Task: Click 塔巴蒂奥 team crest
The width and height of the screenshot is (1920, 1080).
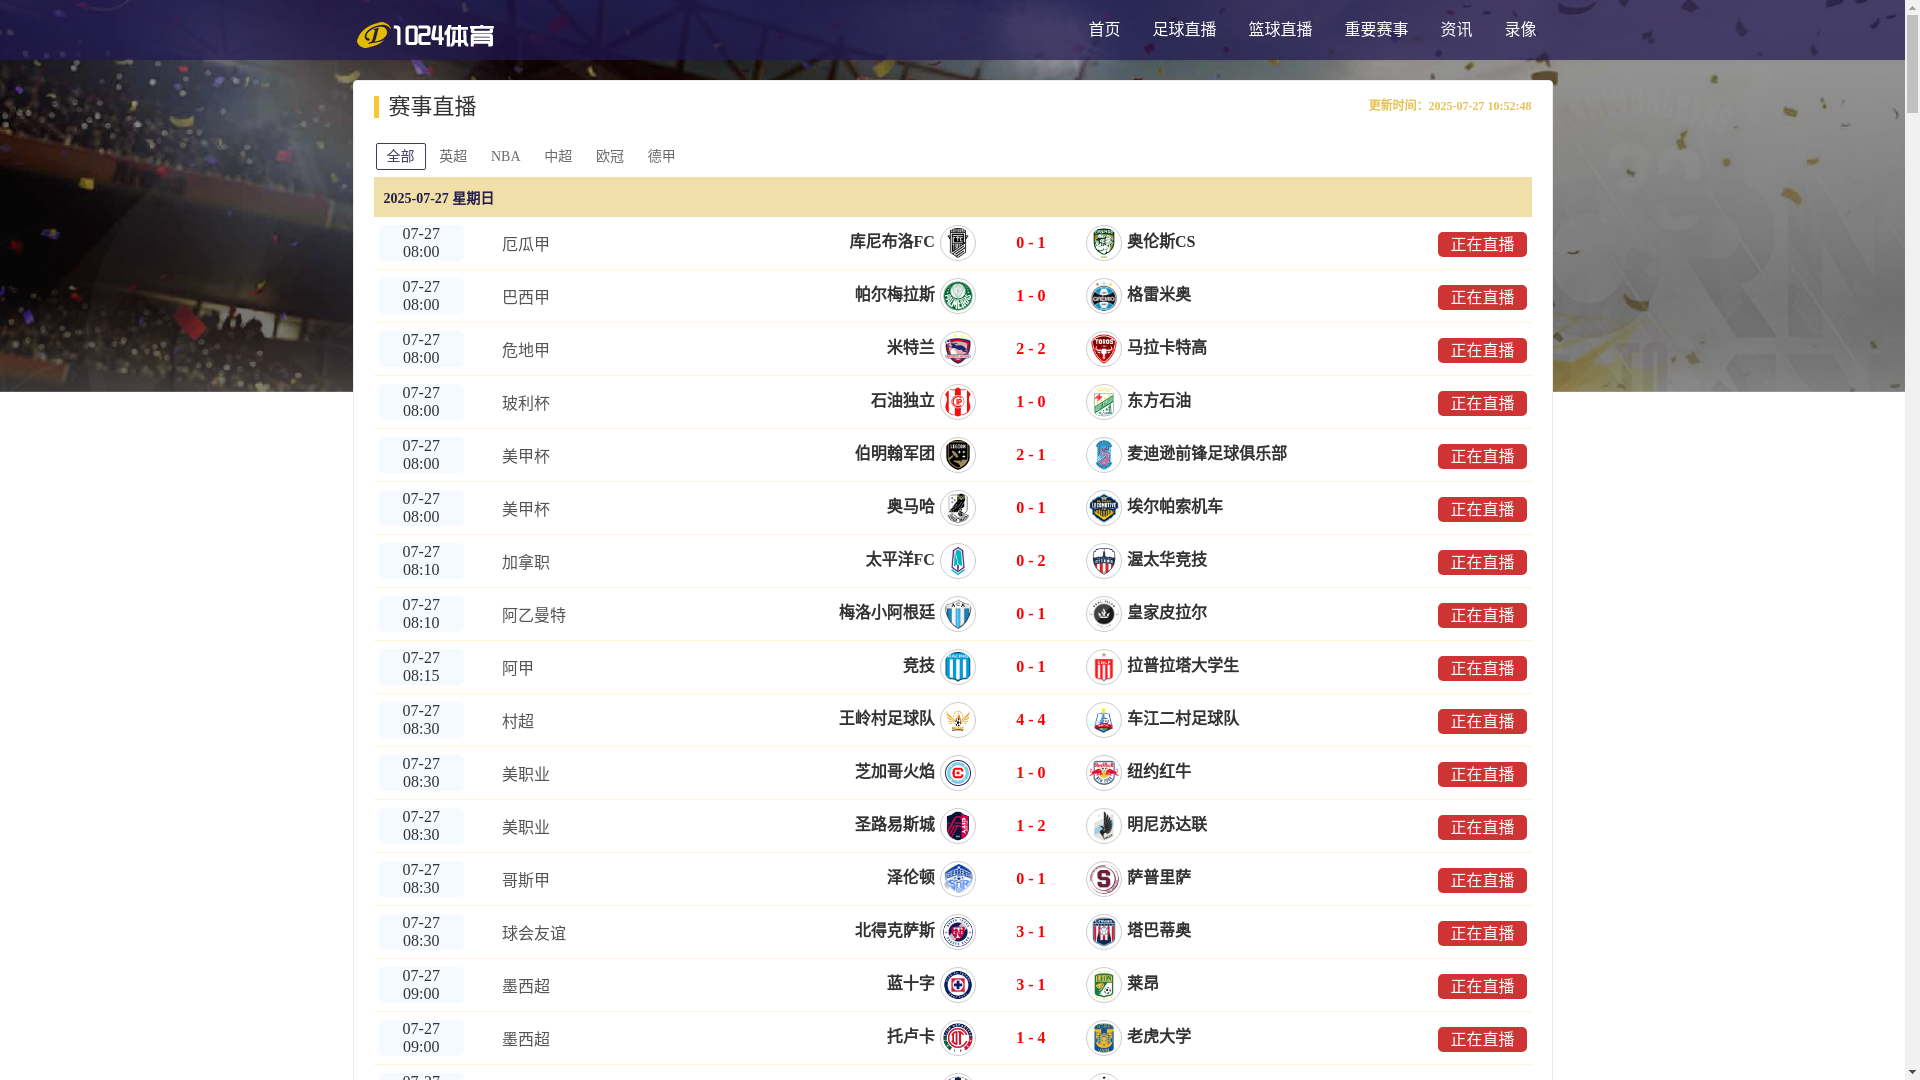Action: (1104, 932)
